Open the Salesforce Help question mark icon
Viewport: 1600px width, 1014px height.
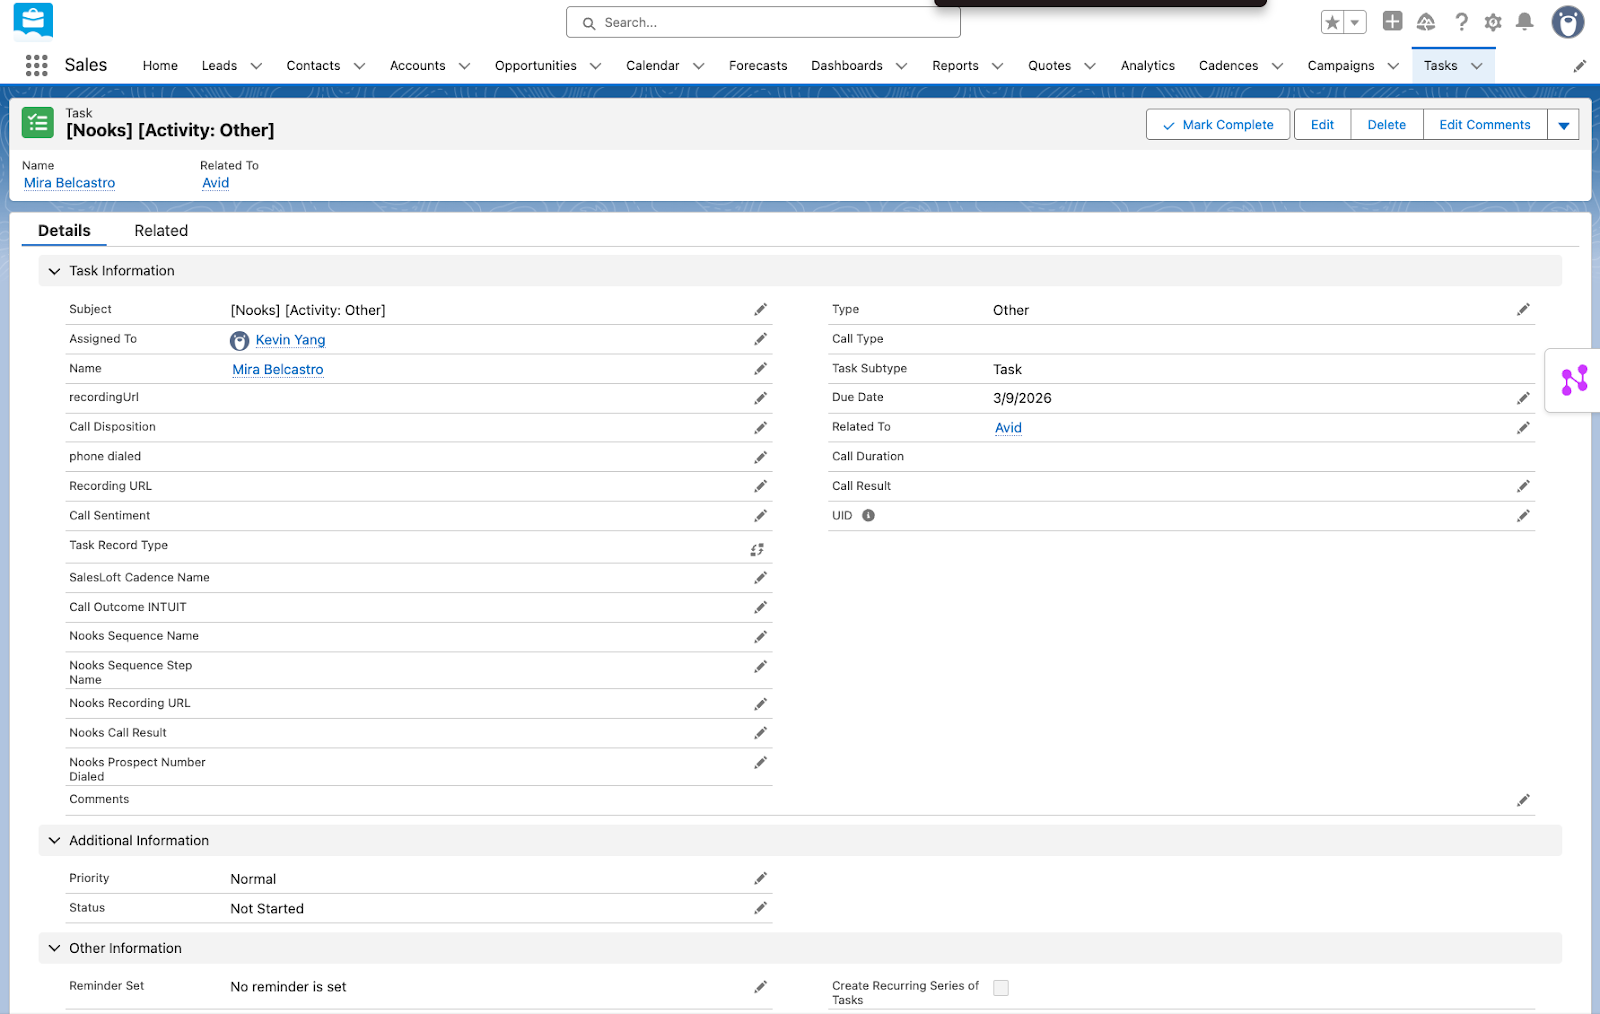tap(1461, 22)
